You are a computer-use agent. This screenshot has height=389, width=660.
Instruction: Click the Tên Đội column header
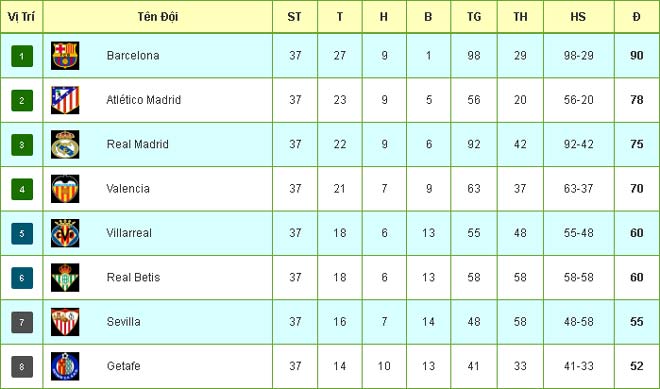click(x=158, y=17)
